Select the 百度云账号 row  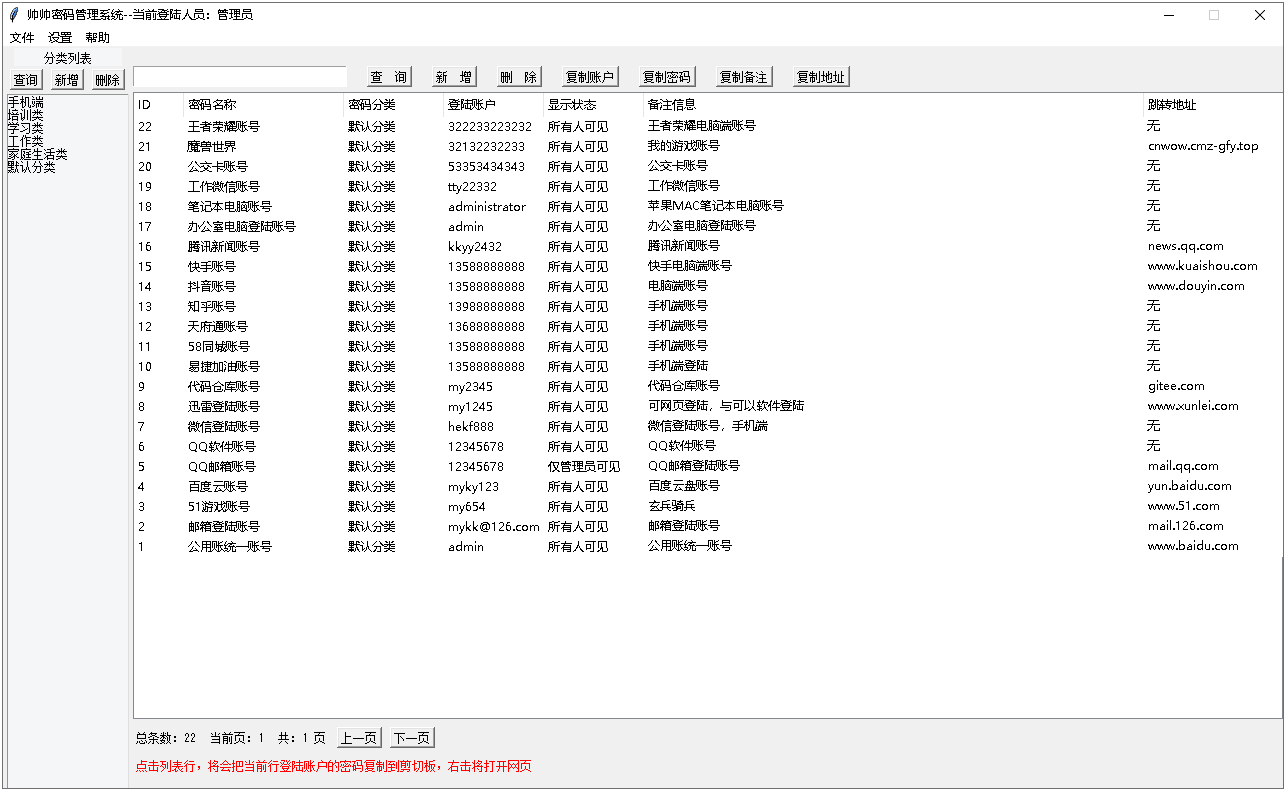point(708,486)
